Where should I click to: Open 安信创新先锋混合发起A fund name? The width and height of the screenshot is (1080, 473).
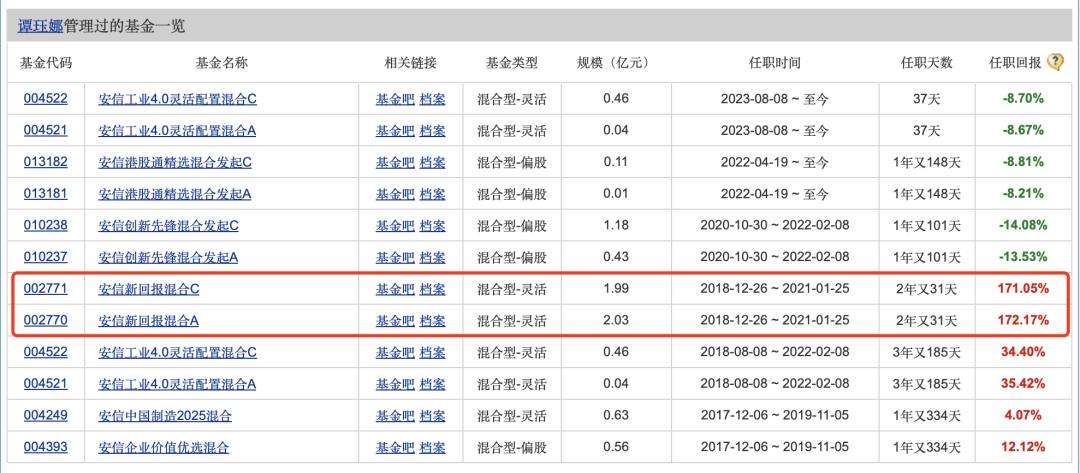click(168, 257)
